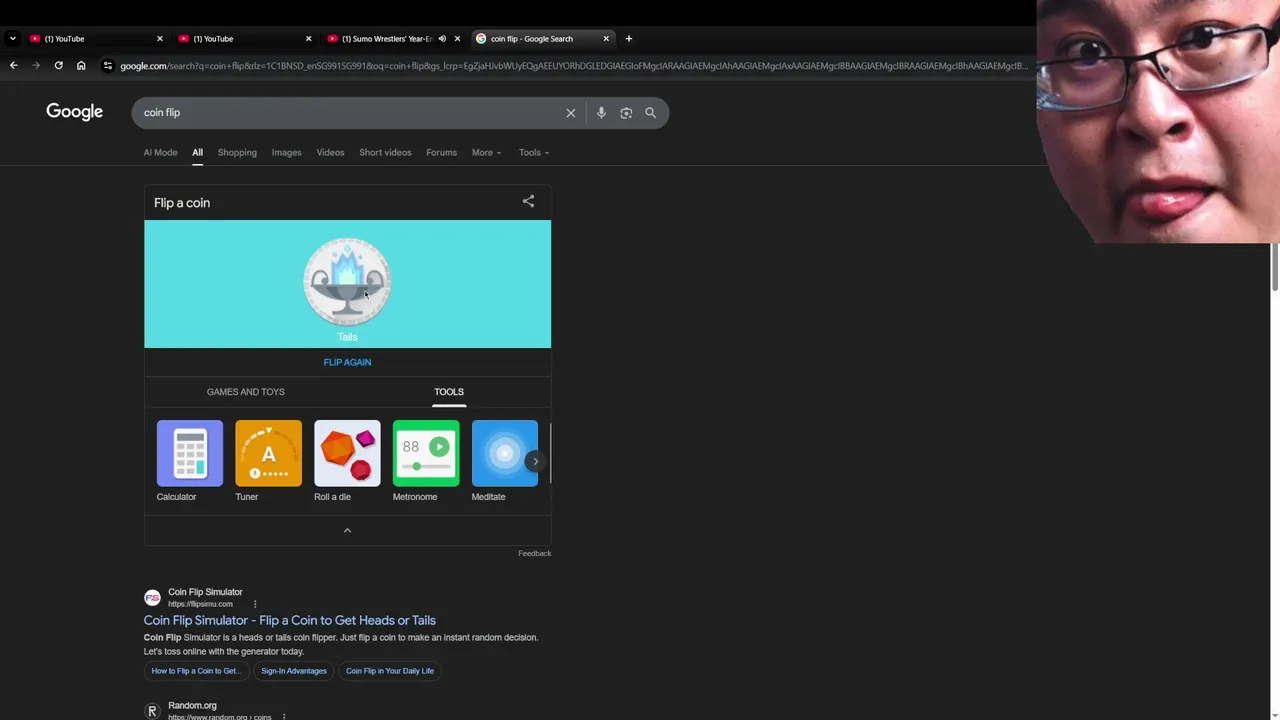Click the browser back arrow
1280x720 pixels.
click(13, 66)
